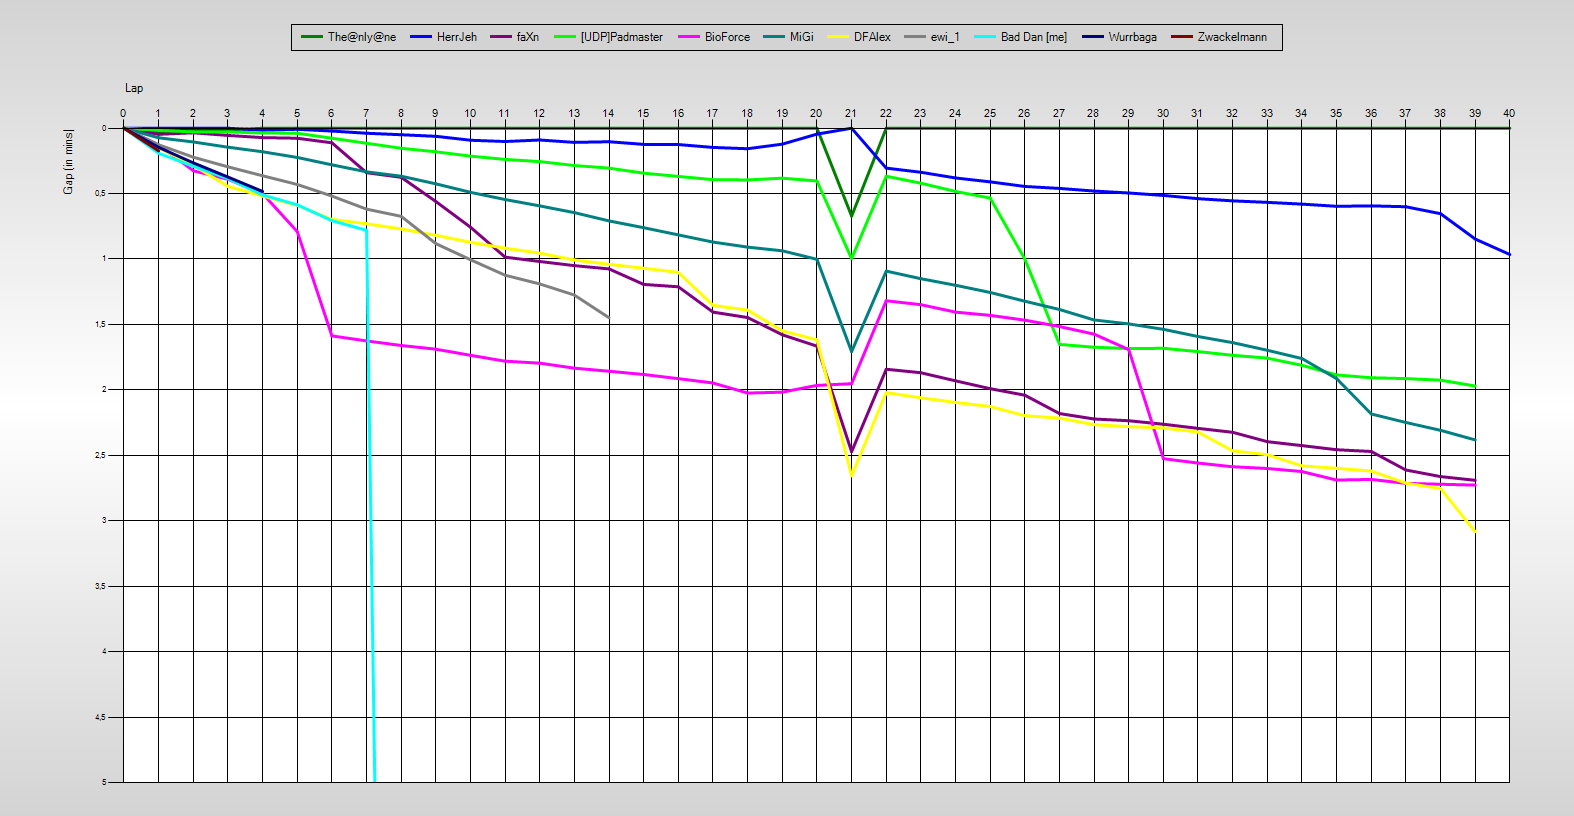Image resolution: width=1574 pixels, height=816 pixels.
Task: Click the 5 tick label on the gap axis
Action: click(x=103, y=782)
